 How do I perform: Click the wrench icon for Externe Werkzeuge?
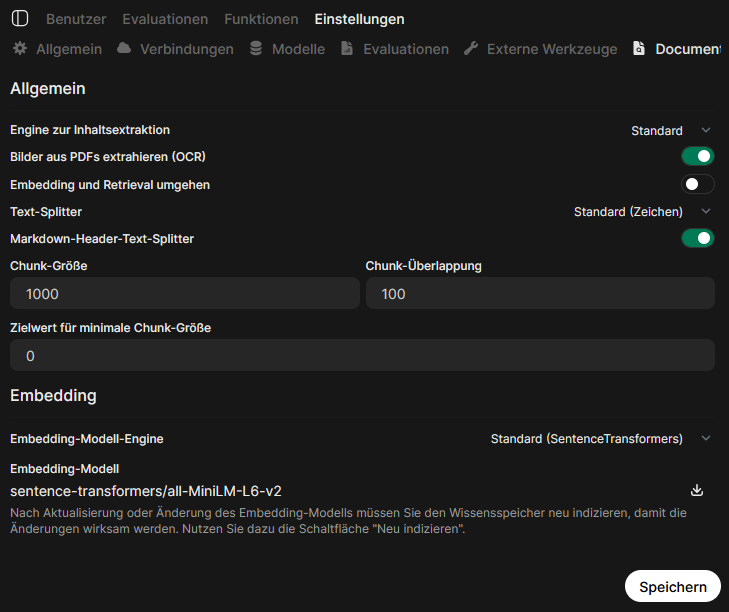(x=471, y=49)
